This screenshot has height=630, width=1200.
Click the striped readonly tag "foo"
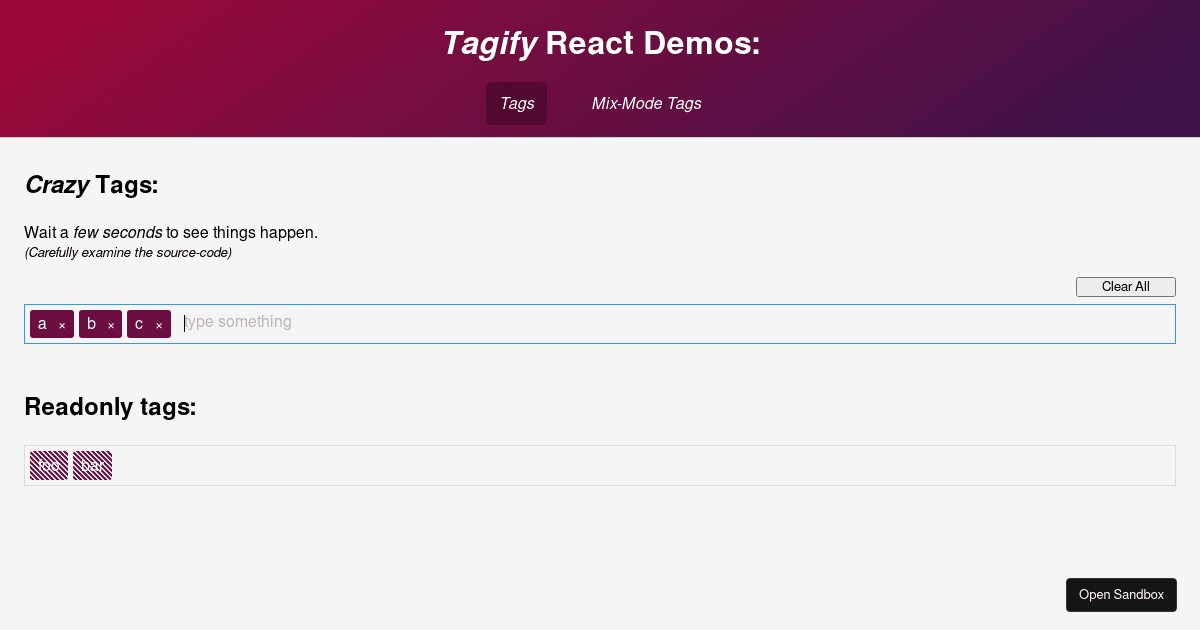click(49, 465)
